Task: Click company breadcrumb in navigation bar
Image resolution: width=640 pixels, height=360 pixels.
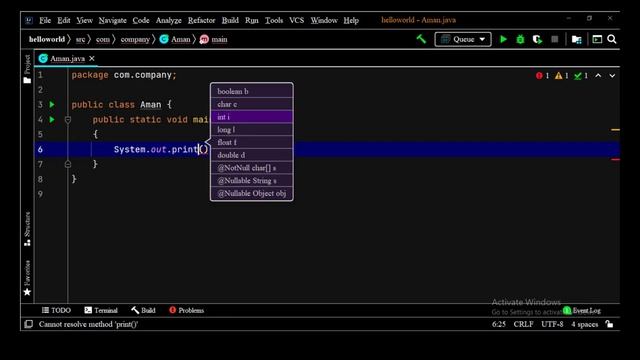Action: tap(135, 39)
